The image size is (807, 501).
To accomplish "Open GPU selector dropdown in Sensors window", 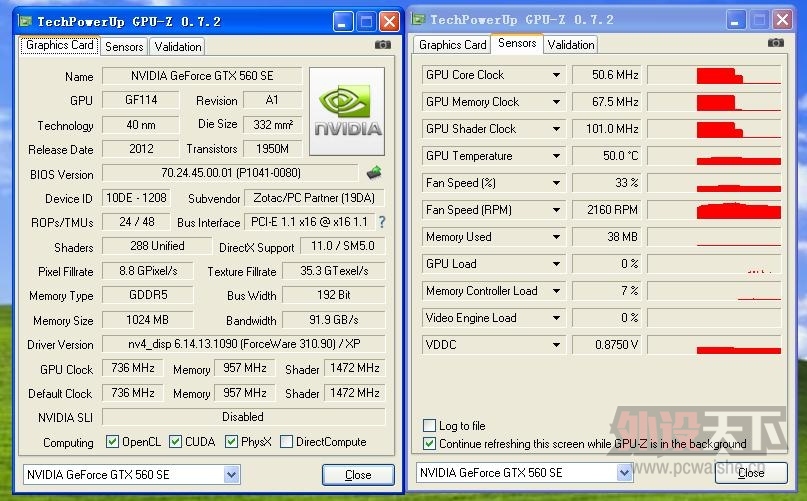I will coord(625,472).
